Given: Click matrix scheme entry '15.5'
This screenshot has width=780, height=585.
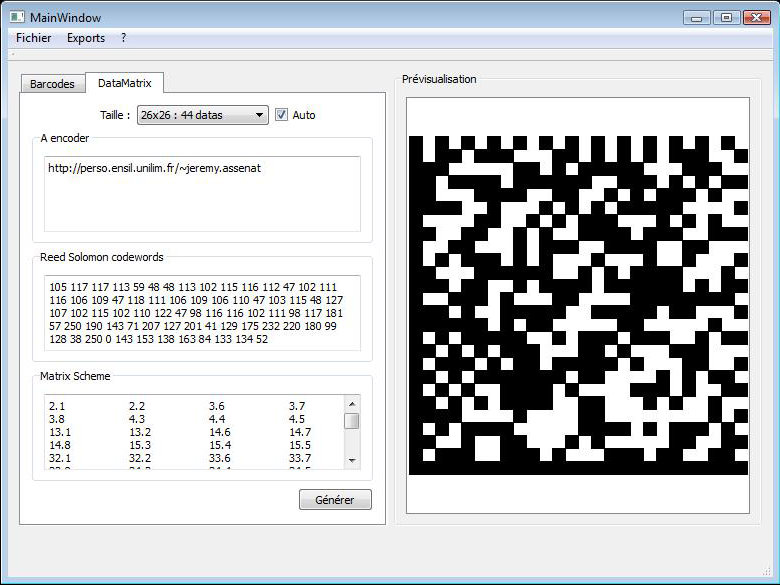Looking at the screenshot, I should point(300,445).
